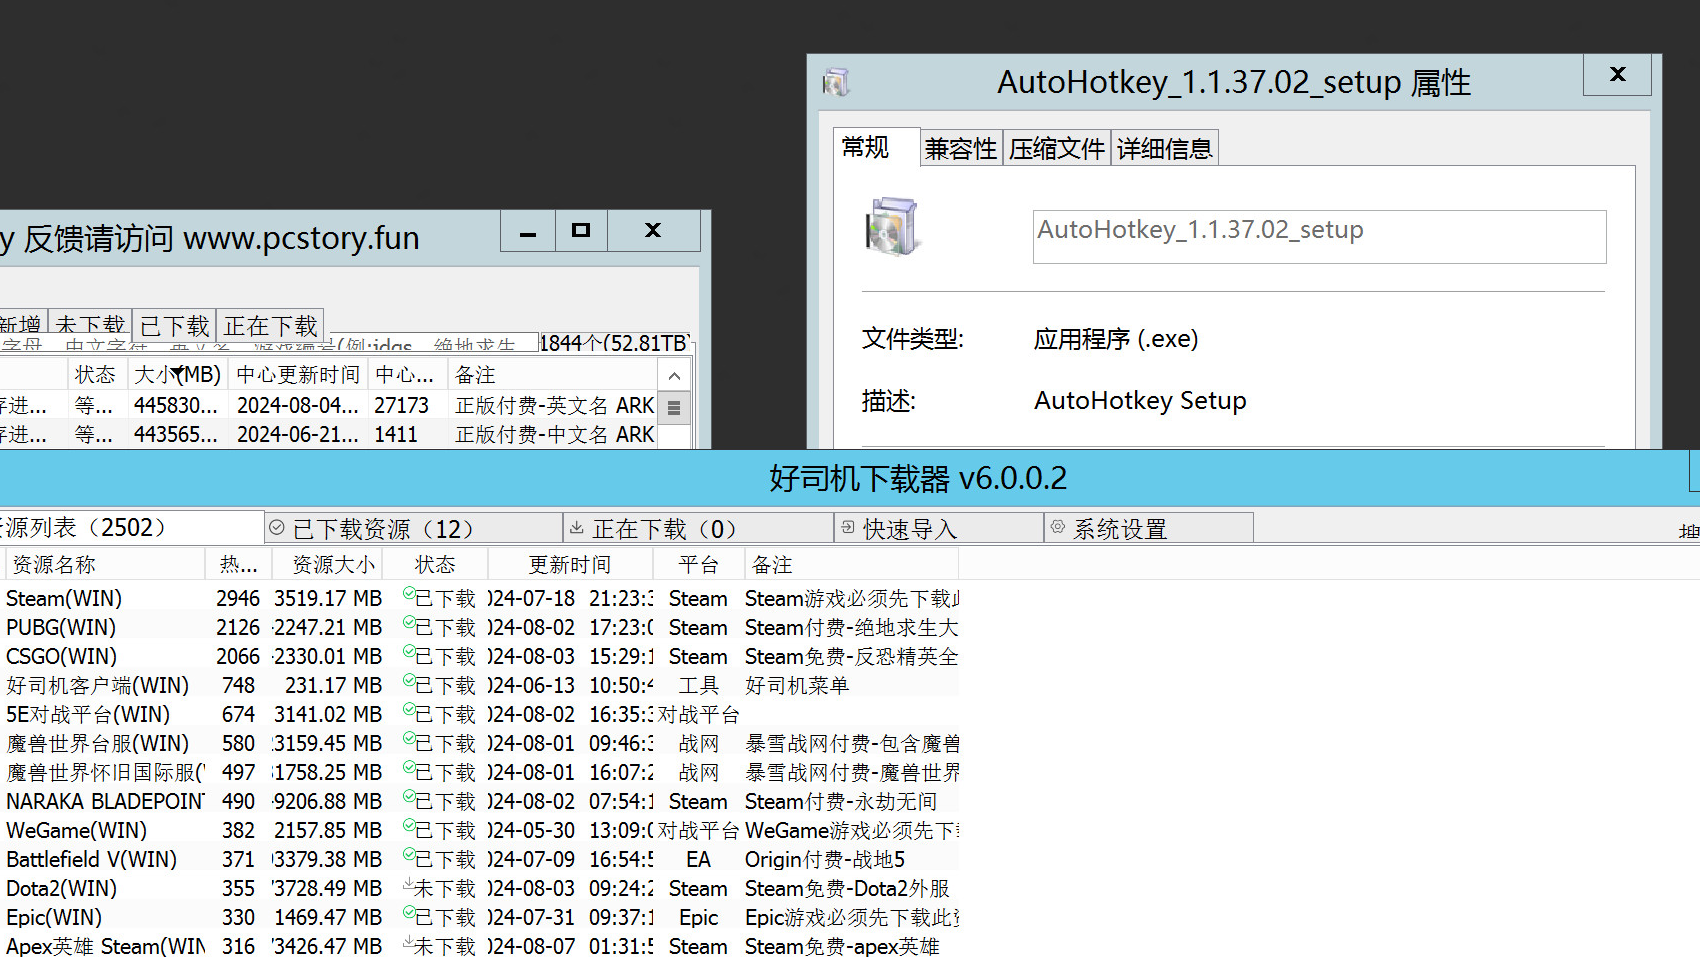The width and height of the screenshot is (1700, 957).
Task: Switch to the 压缩文件 tab
Action: point(1056,149)
